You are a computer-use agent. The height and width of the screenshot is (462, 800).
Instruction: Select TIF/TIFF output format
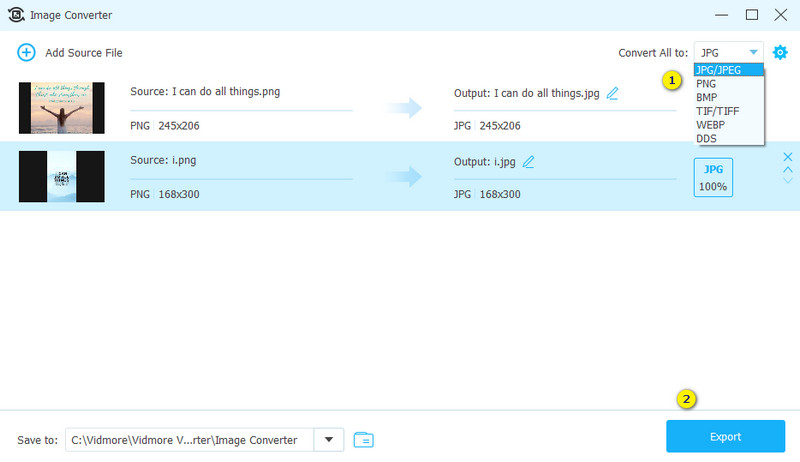pos(719,112)
